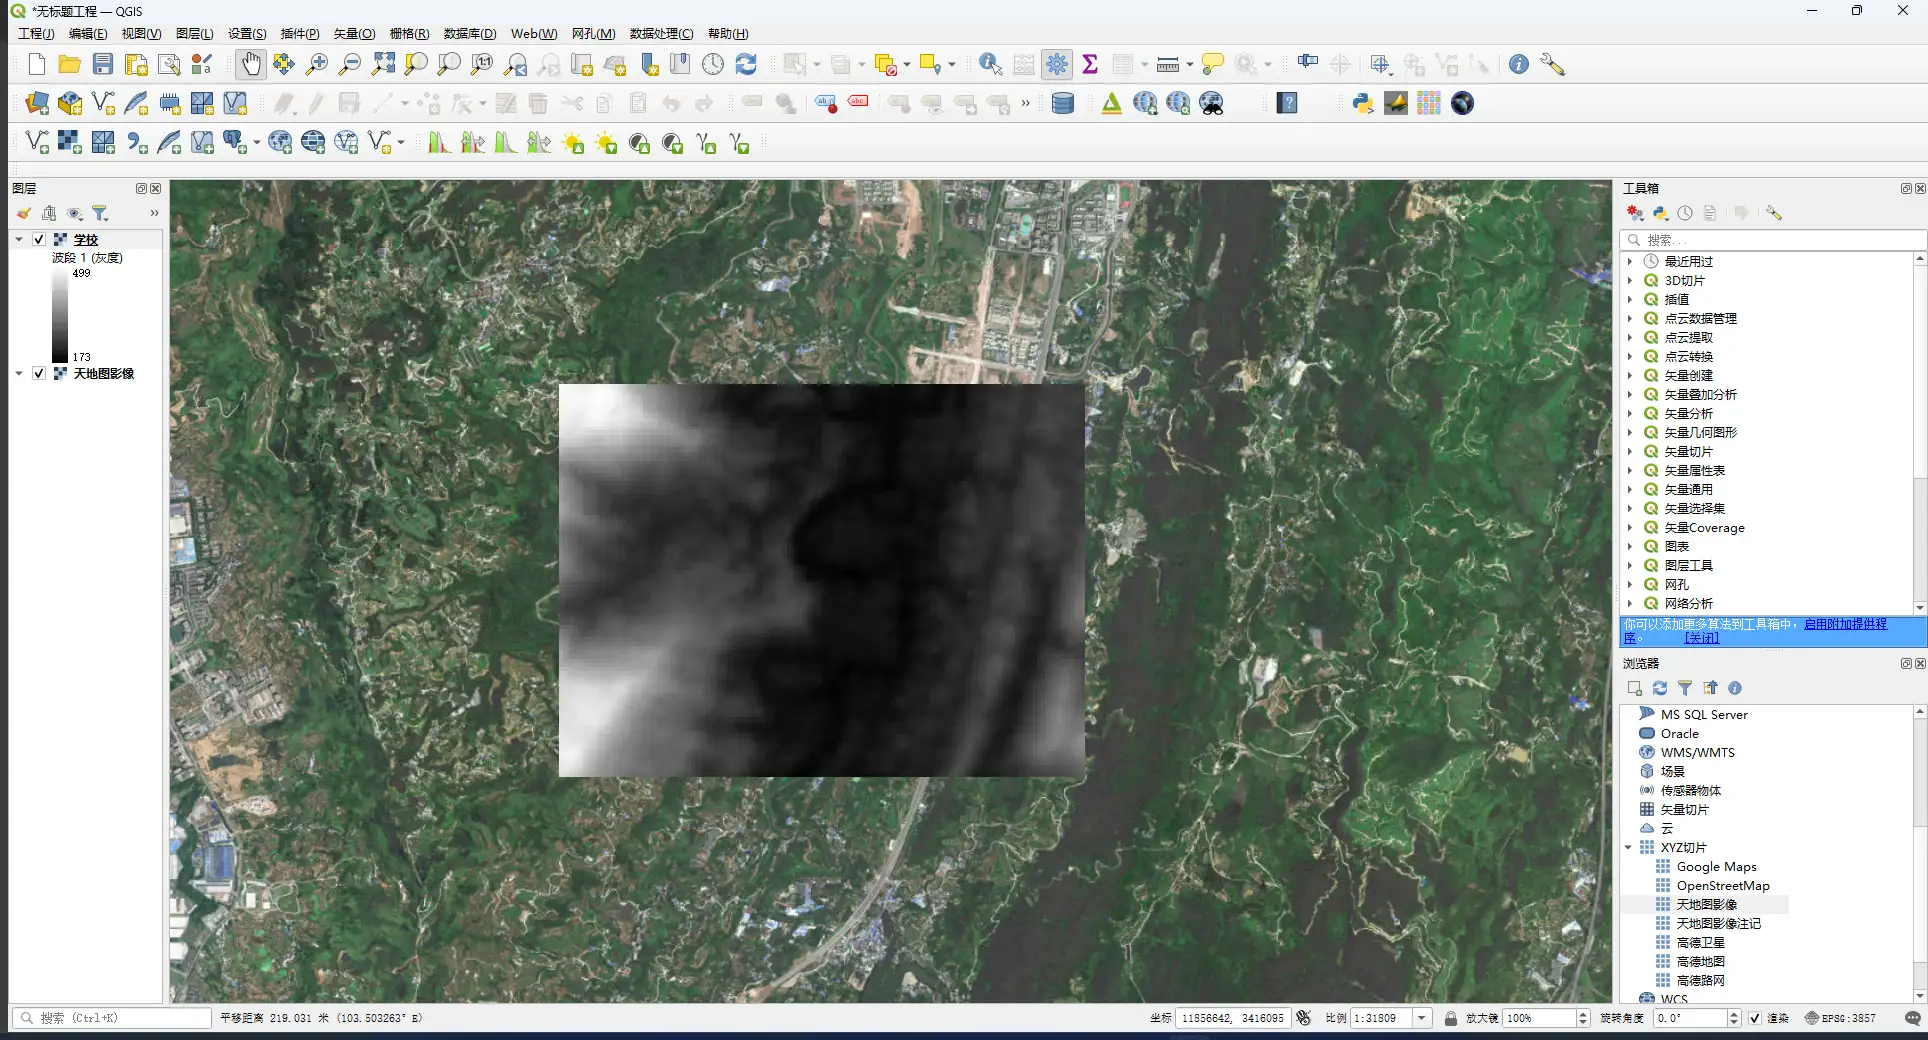
Task: Click the Zoom In magnifier tool
Action: [x=316, y=65]
